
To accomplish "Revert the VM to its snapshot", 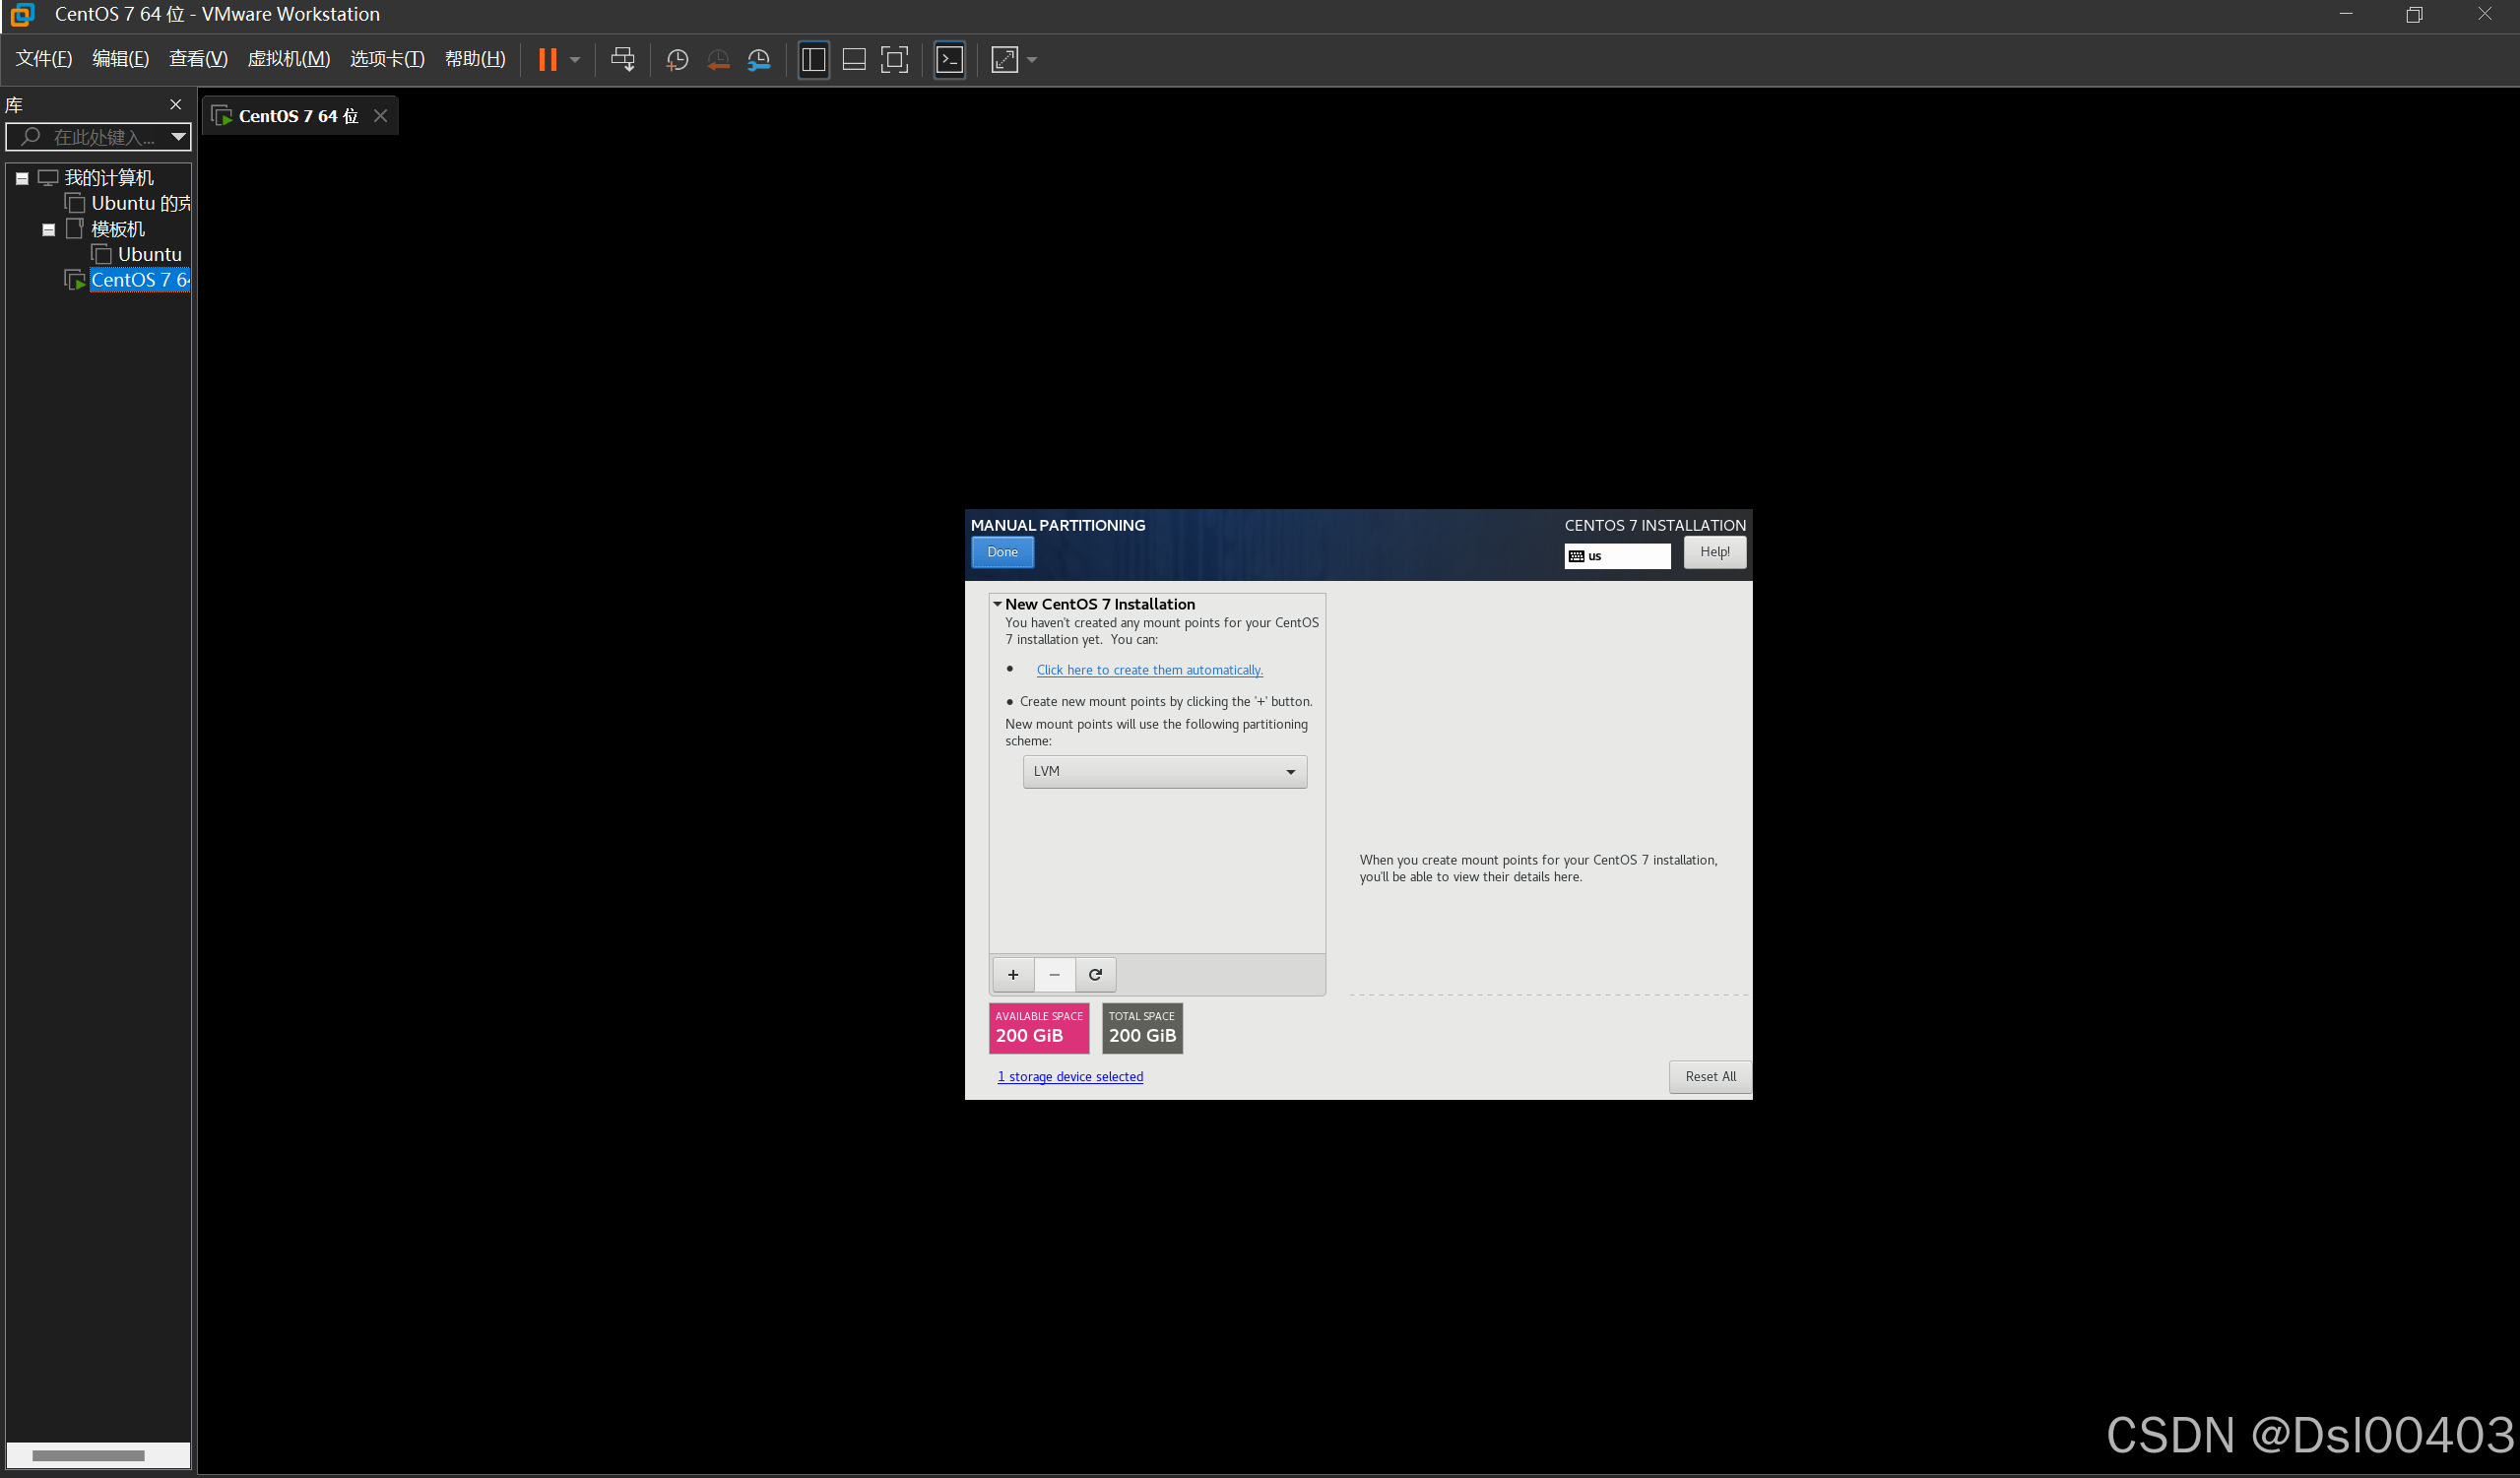I will tap(718, 59).
